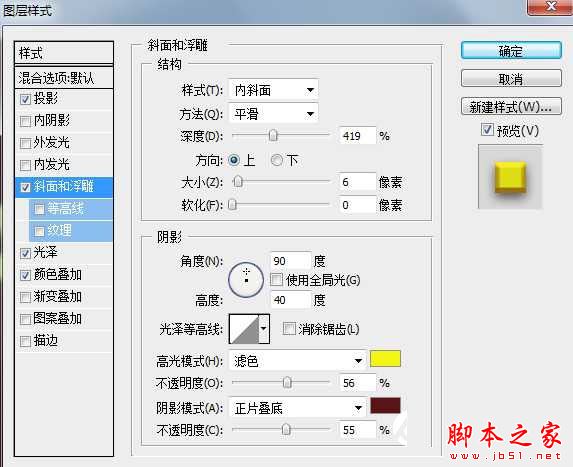The image size is (573, 467).
Task: Open the 渐变叠加 settings row
Action: point(64,297)
